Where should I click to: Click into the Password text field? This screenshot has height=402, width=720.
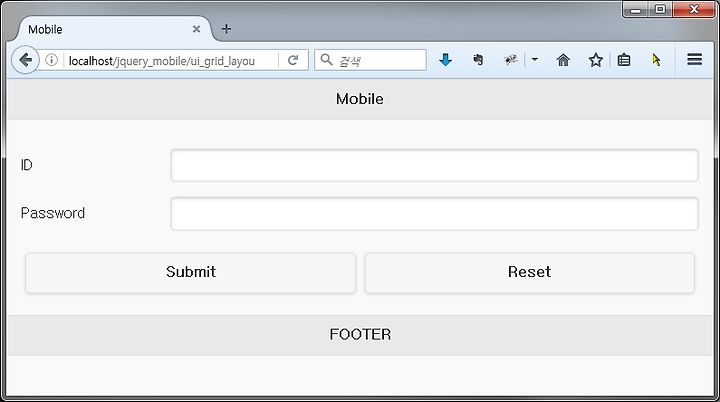(x=434, y=214)
